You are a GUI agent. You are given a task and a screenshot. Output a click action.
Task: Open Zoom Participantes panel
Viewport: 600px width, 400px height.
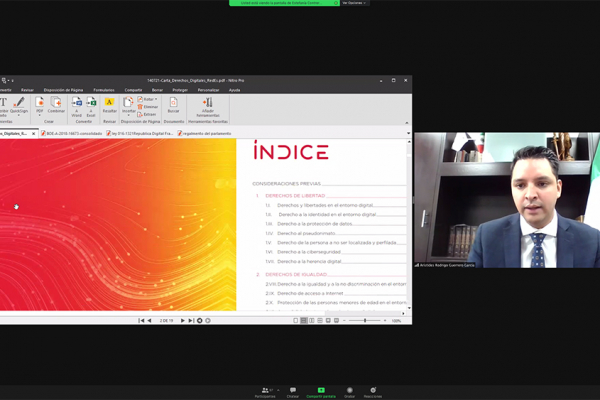coord(265,392)
